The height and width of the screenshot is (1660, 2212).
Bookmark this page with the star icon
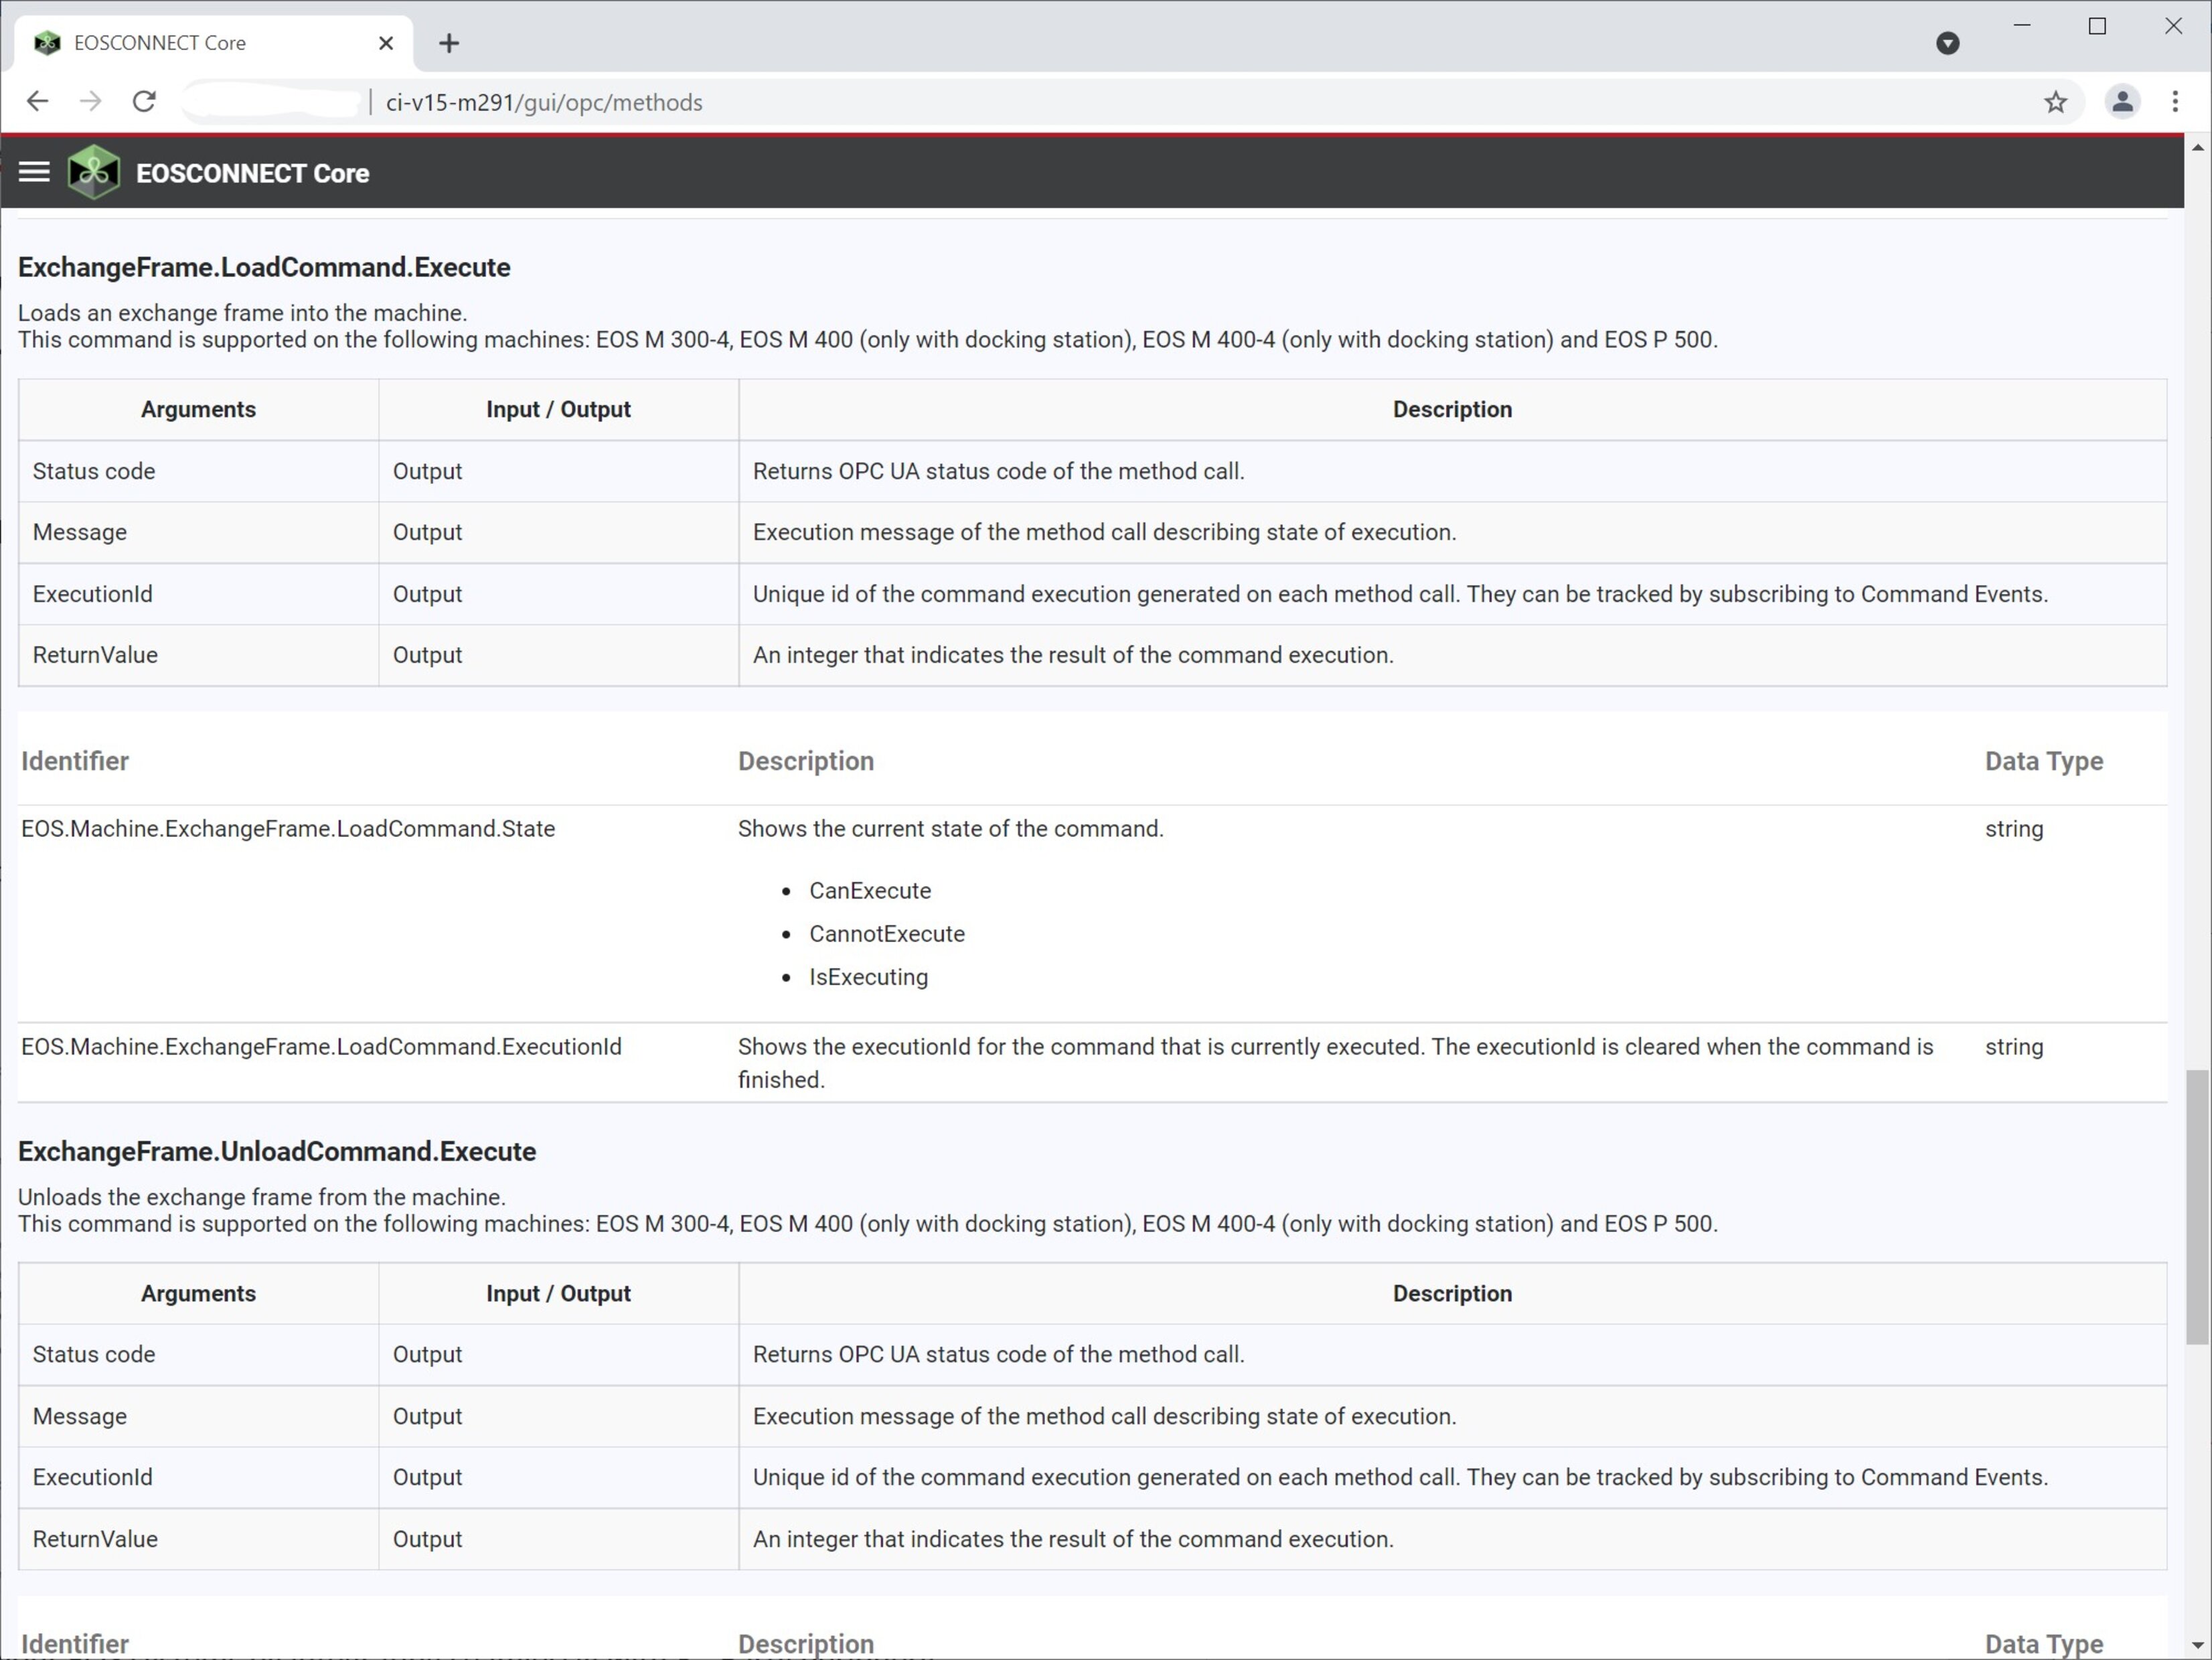pyautogui.click(x=2056, y=101)
